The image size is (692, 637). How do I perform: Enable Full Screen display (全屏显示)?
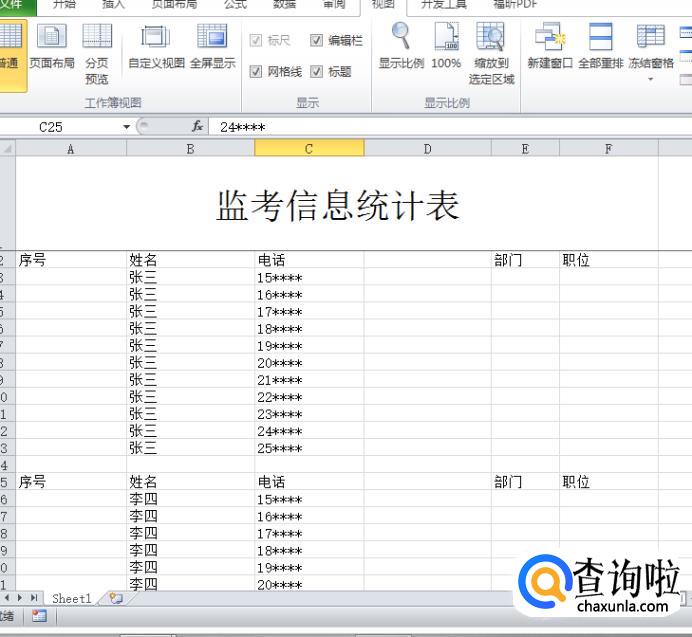click(x=213, y=47)
